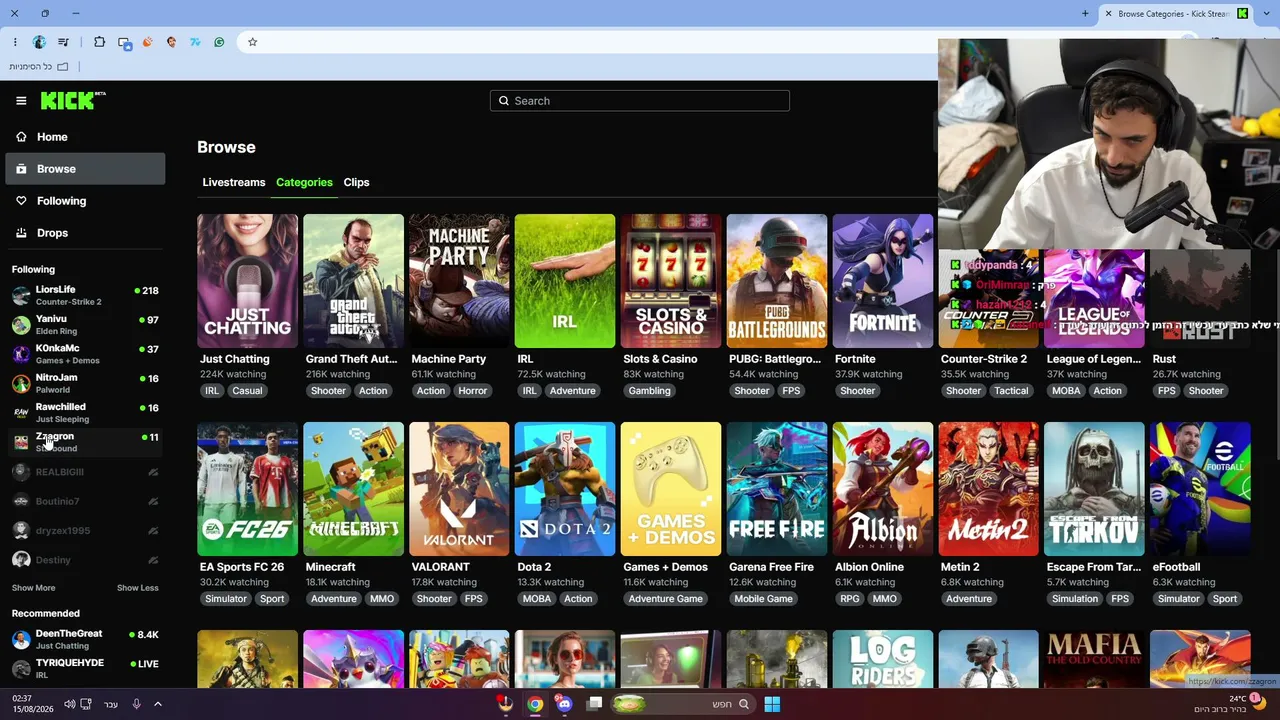Open the Chrome extensions puzzle icon
This screenshot has width=1280, height=720.
point(99,42)
